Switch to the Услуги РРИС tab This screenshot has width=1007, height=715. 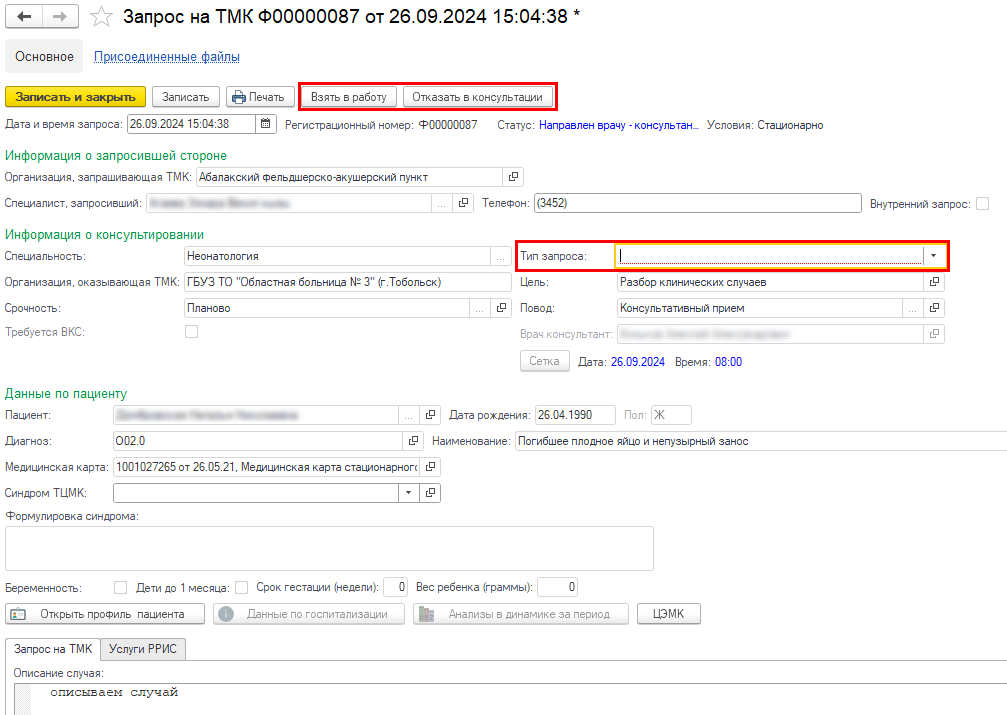click(144, 649)
